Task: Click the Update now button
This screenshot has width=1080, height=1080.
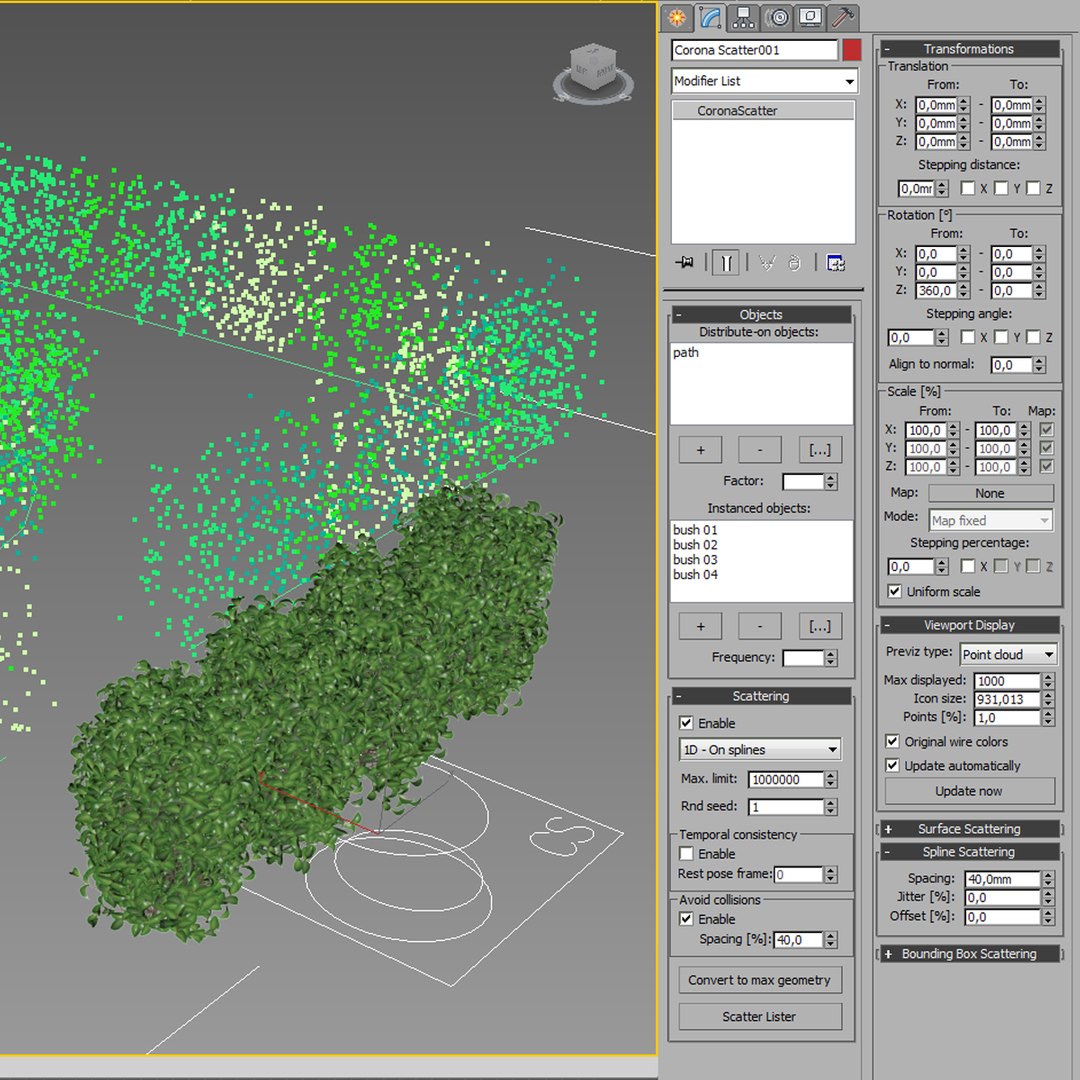Action: pos(969,791)
